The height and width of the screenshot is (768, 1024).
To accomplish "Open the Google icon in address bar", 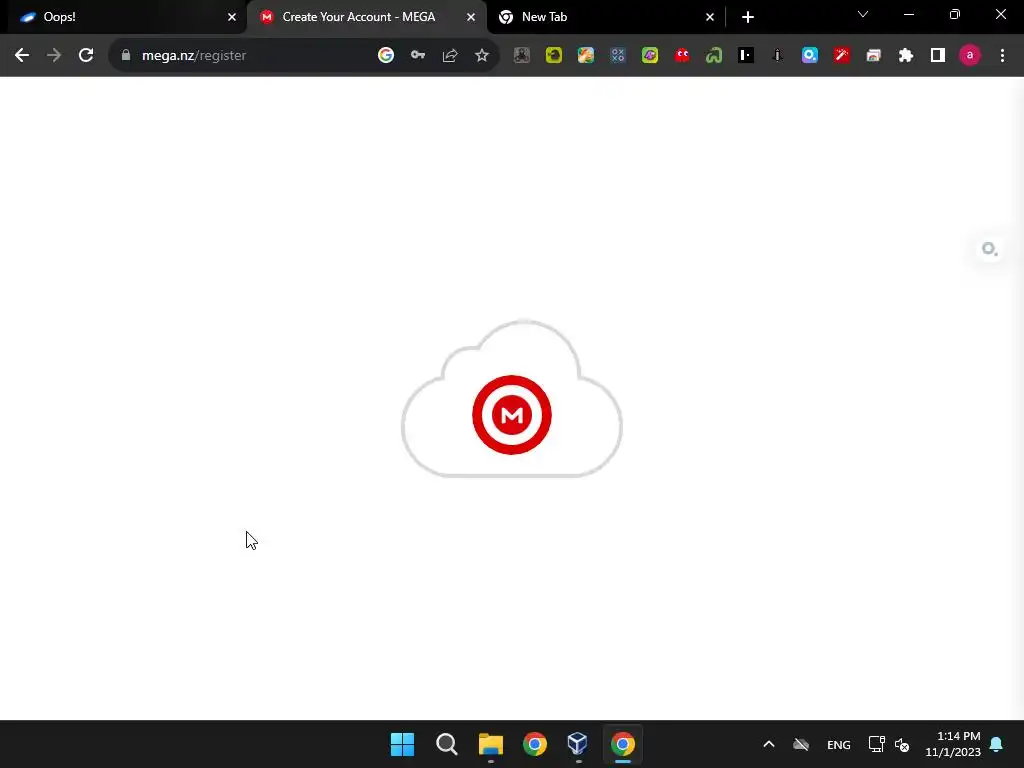I will (386, 56).
